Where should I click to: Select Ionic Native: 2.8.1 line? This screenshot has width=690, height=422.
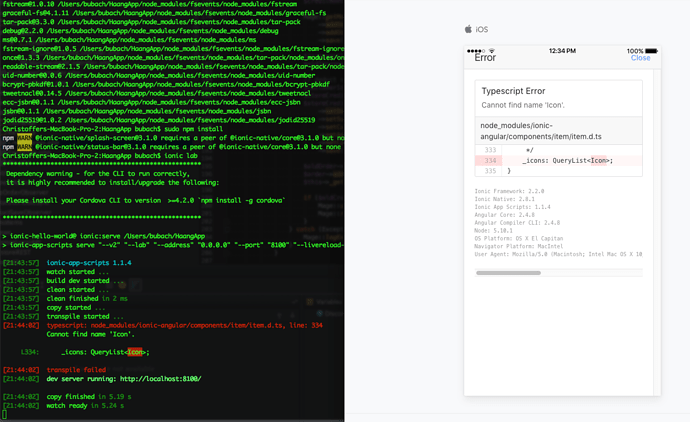504,199
